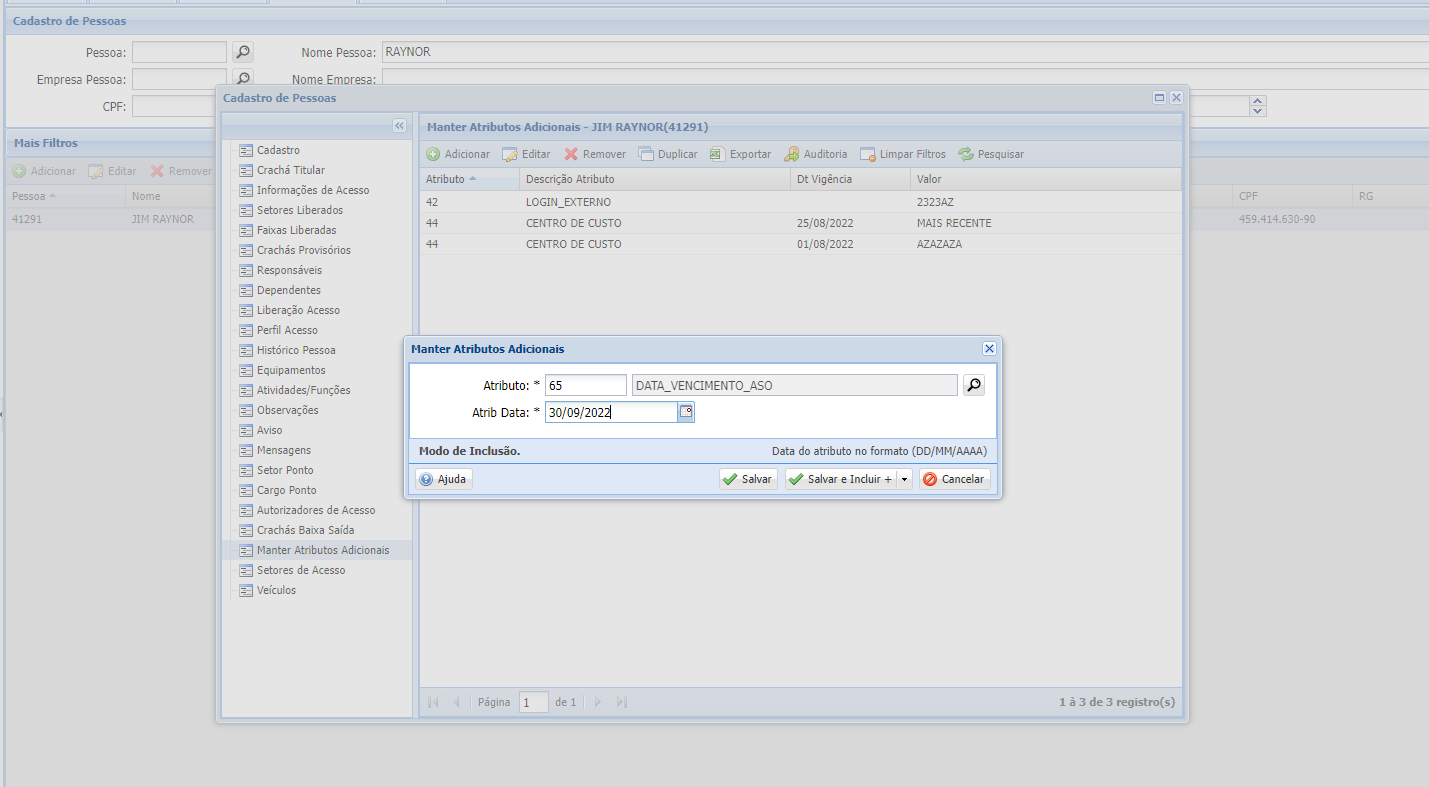Save the attribute with Salvar
Screen dimensions: 1429x787
[x=748, y=479]
